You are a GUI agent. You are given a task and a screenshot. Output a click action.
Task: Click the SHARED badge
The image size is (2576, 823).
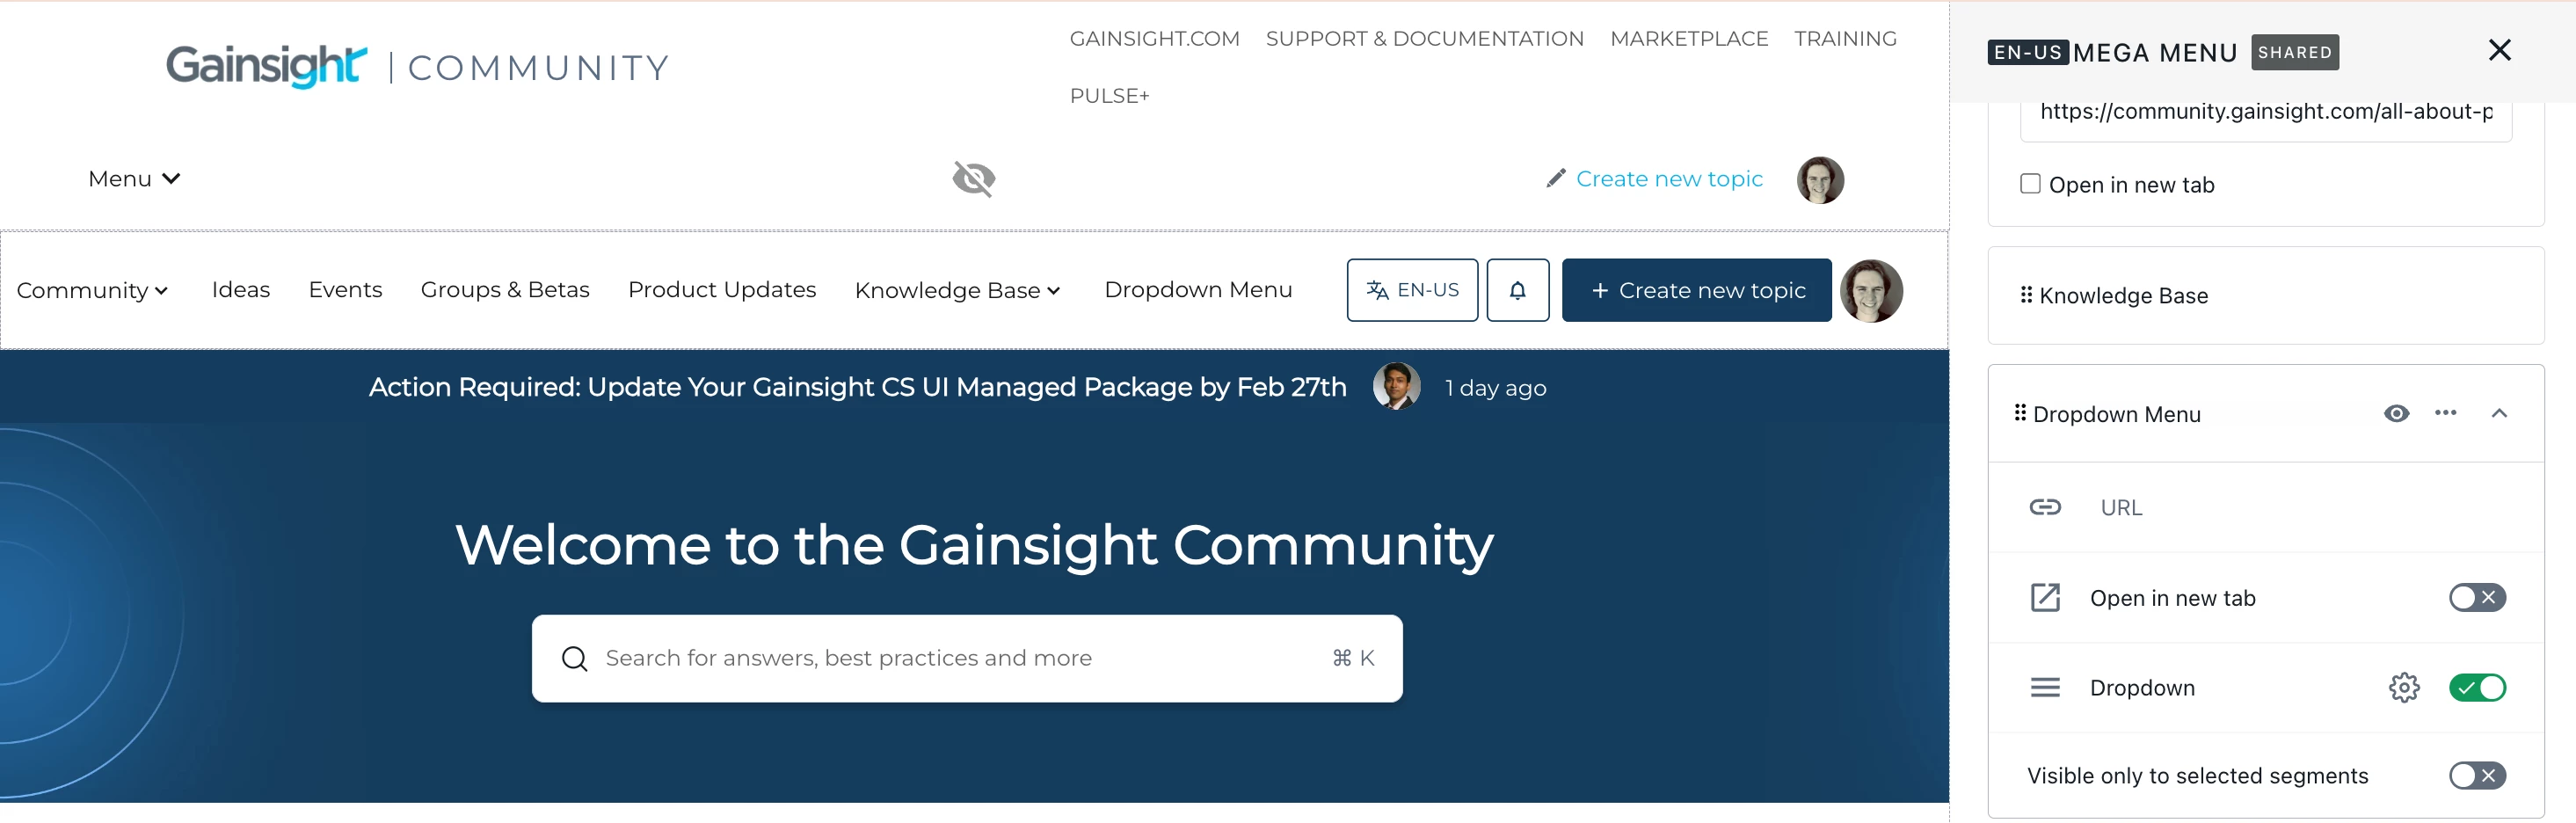(x=2294, y=52)
